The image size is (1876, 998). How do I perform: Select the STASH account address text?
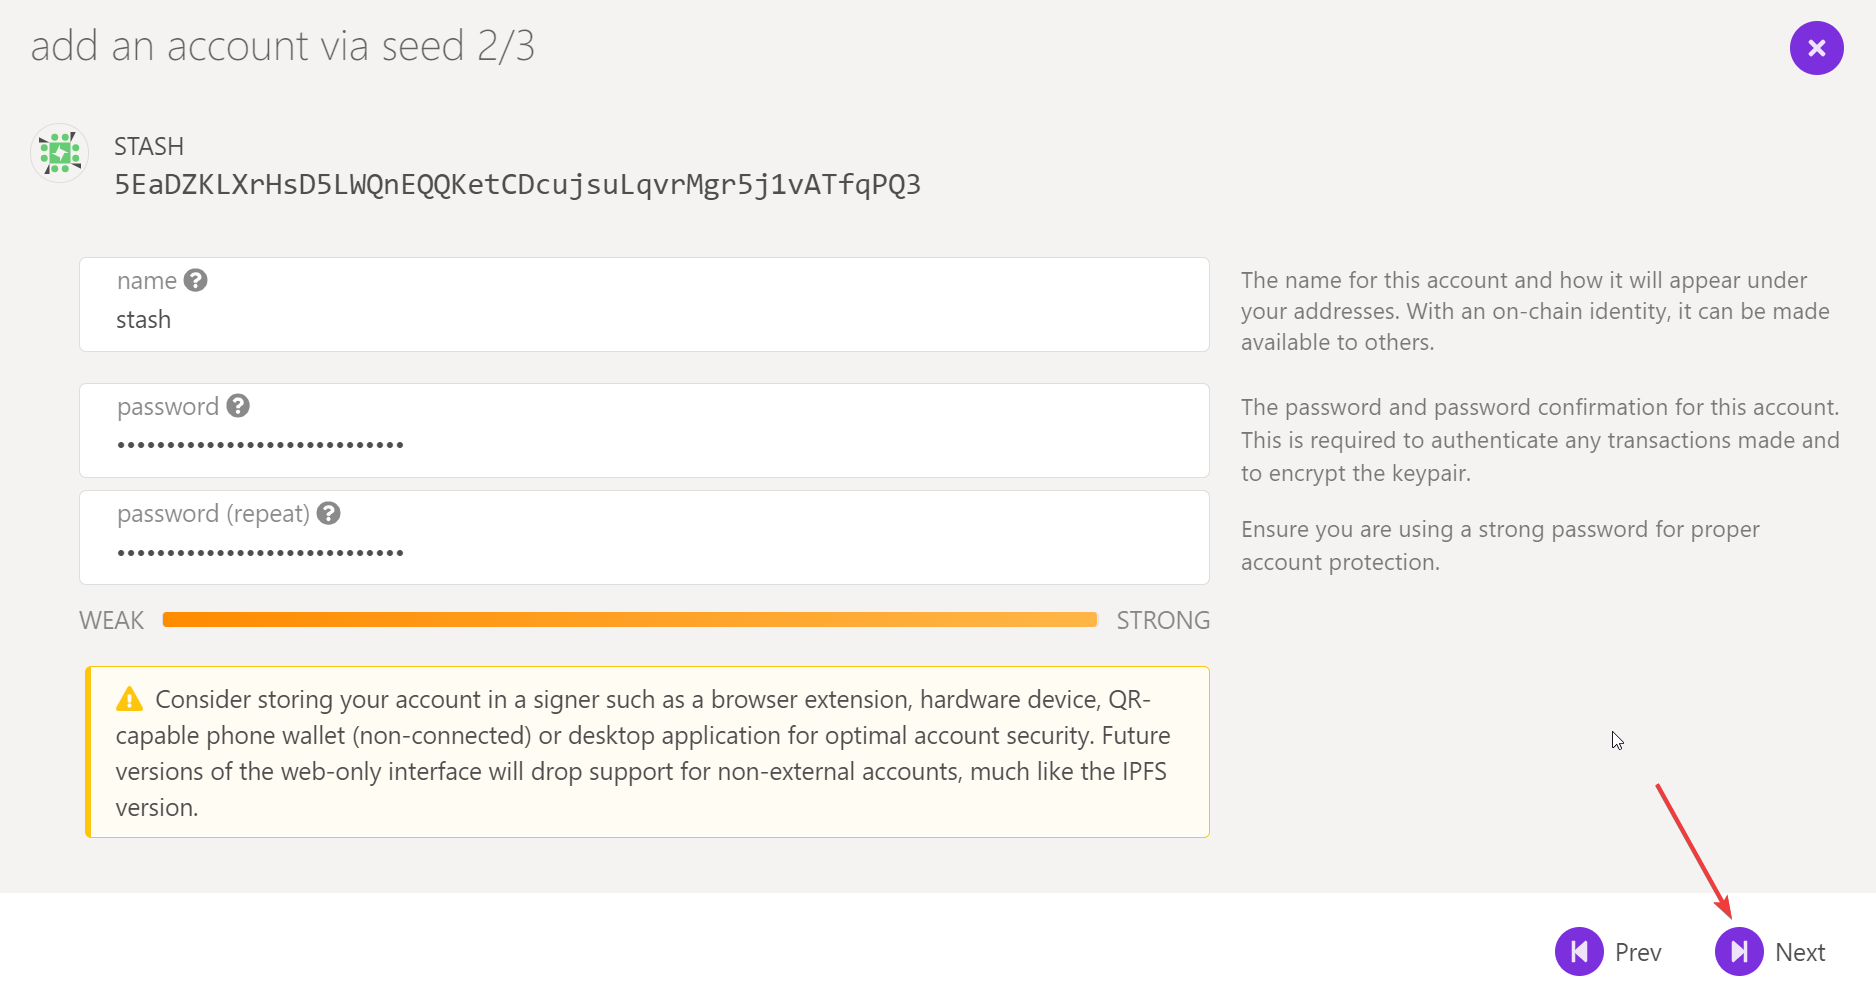517,185
